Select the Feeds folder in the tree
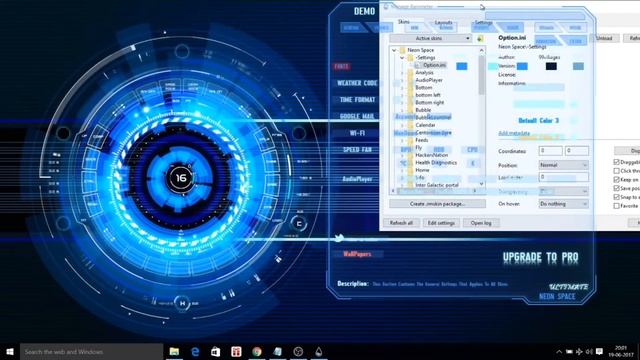This screenshot has height=360, width=640. tap(422, 140)
